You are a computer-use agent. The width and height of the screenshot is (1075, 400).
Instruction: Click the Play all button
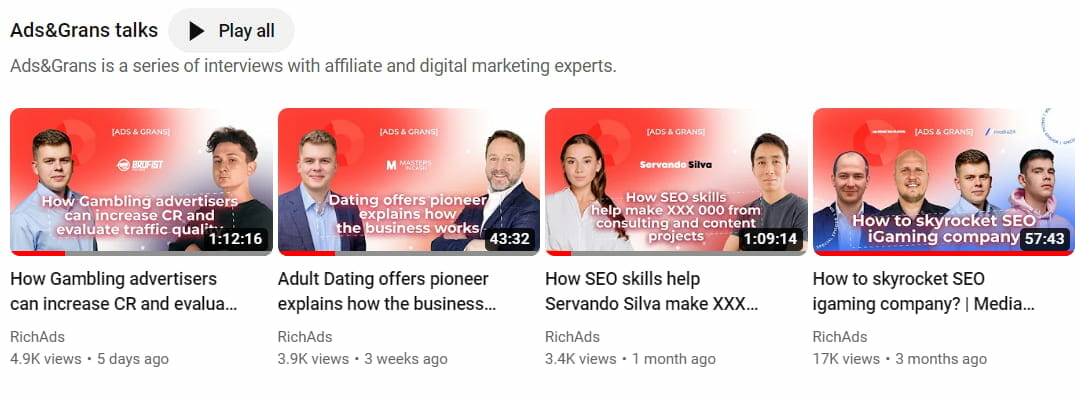pyautogui.click(x=231, y=31)
